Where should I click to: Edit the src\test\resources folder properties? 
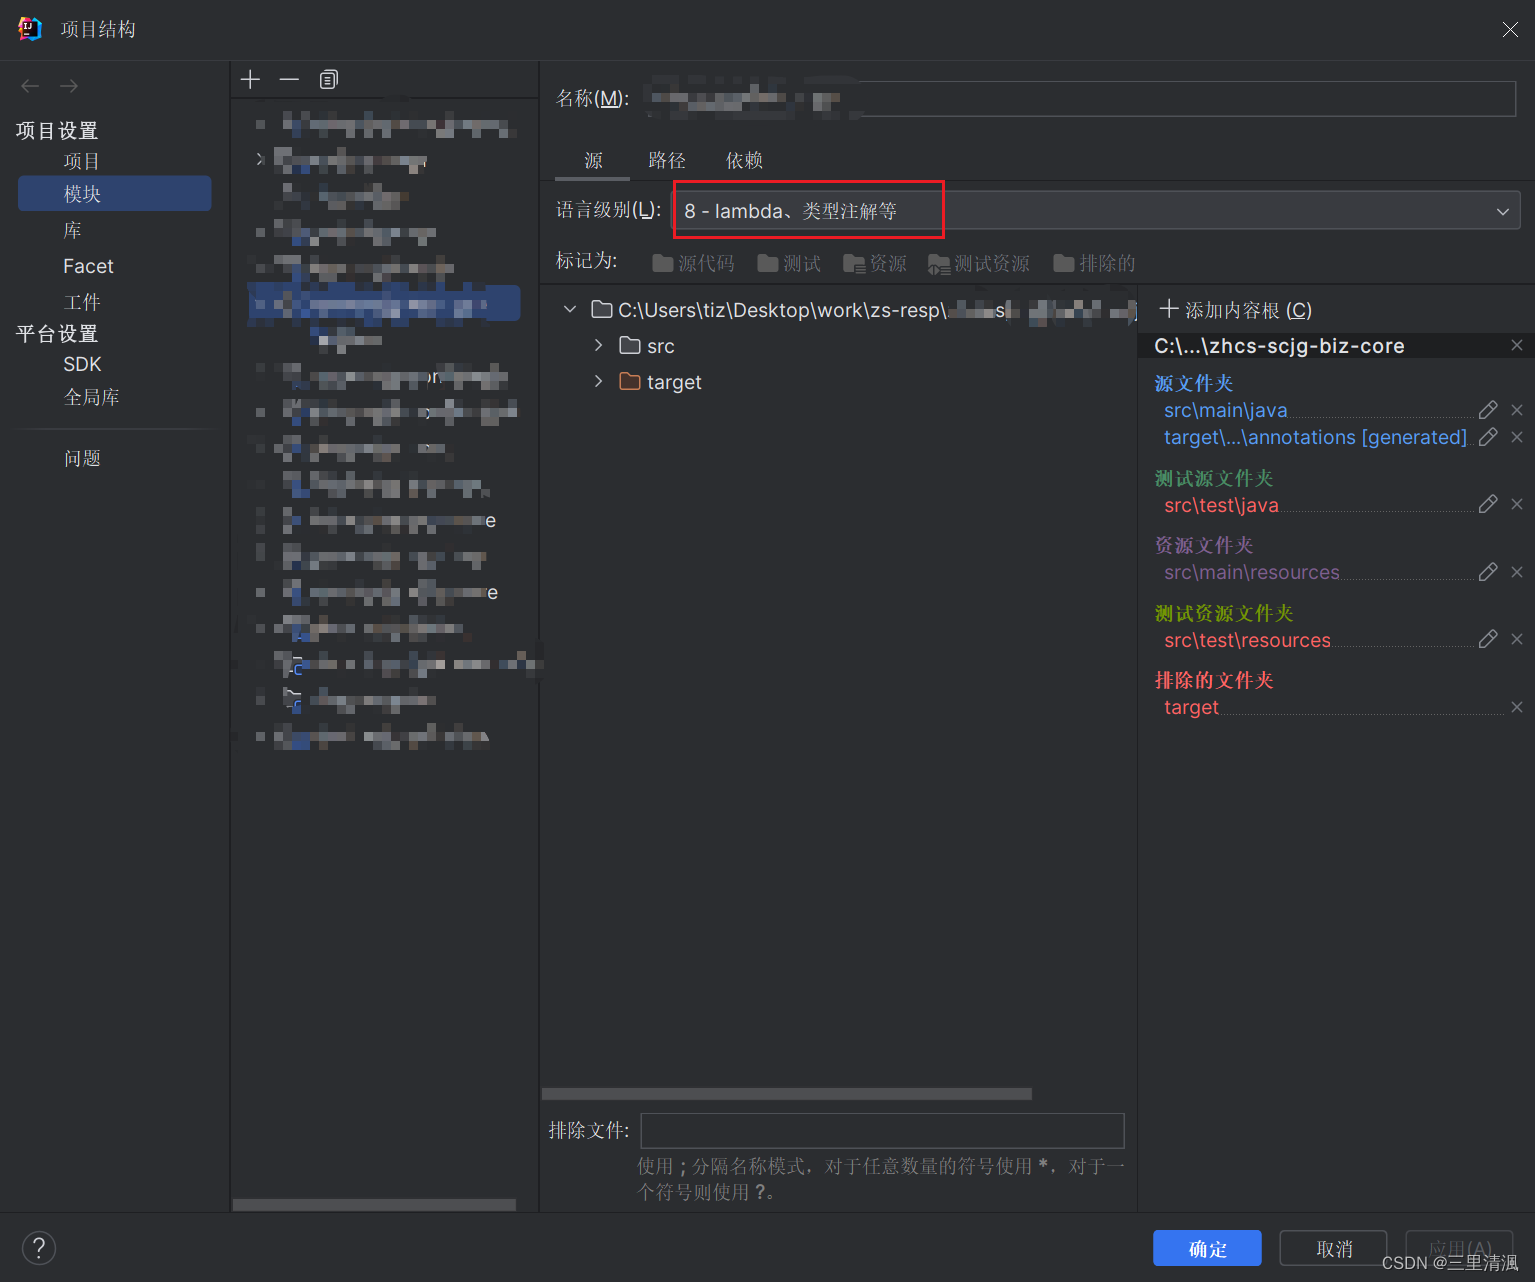click(x=1488, y=639)
